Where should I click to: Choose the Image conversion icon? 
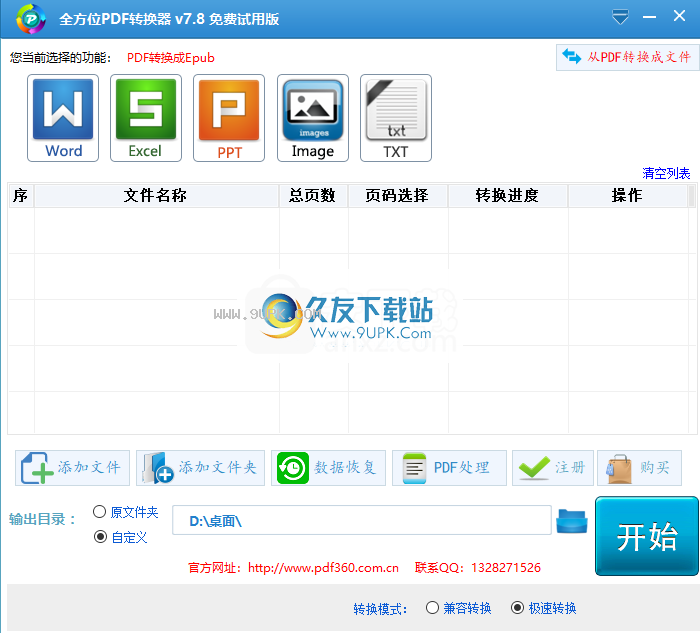(313, 118)
